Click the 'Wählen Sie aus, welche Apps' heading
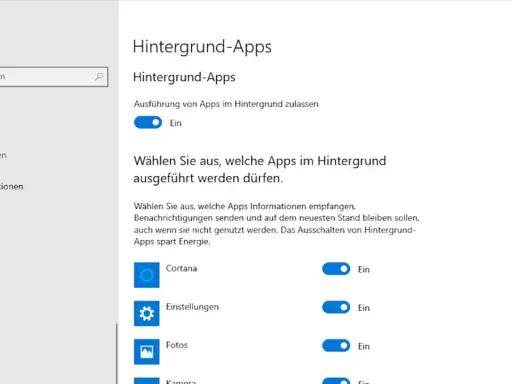This screenshot has height=384, width=512. pos(260,169)
